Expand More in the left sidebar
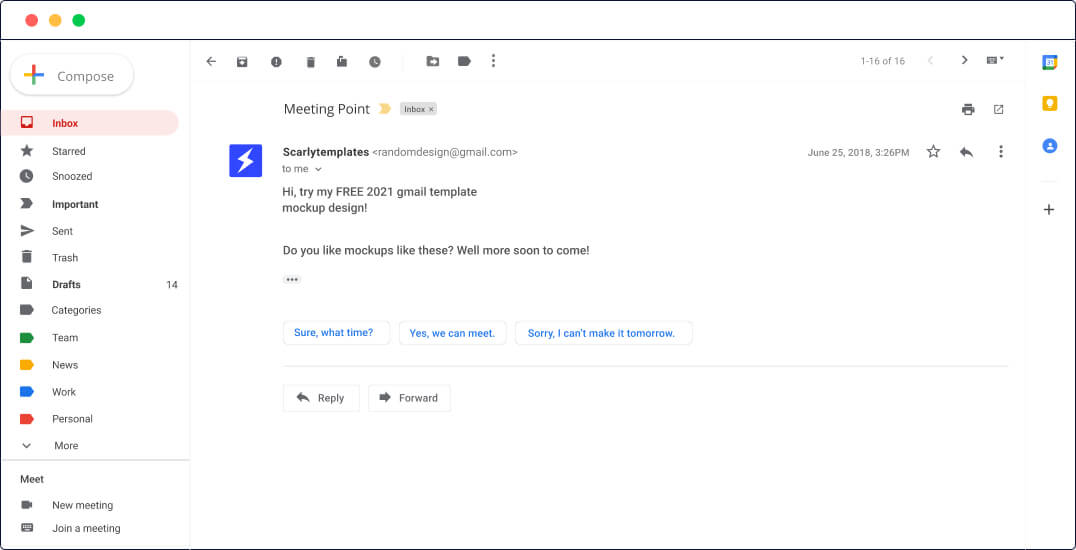The image size is (1076, 550). 66,446
